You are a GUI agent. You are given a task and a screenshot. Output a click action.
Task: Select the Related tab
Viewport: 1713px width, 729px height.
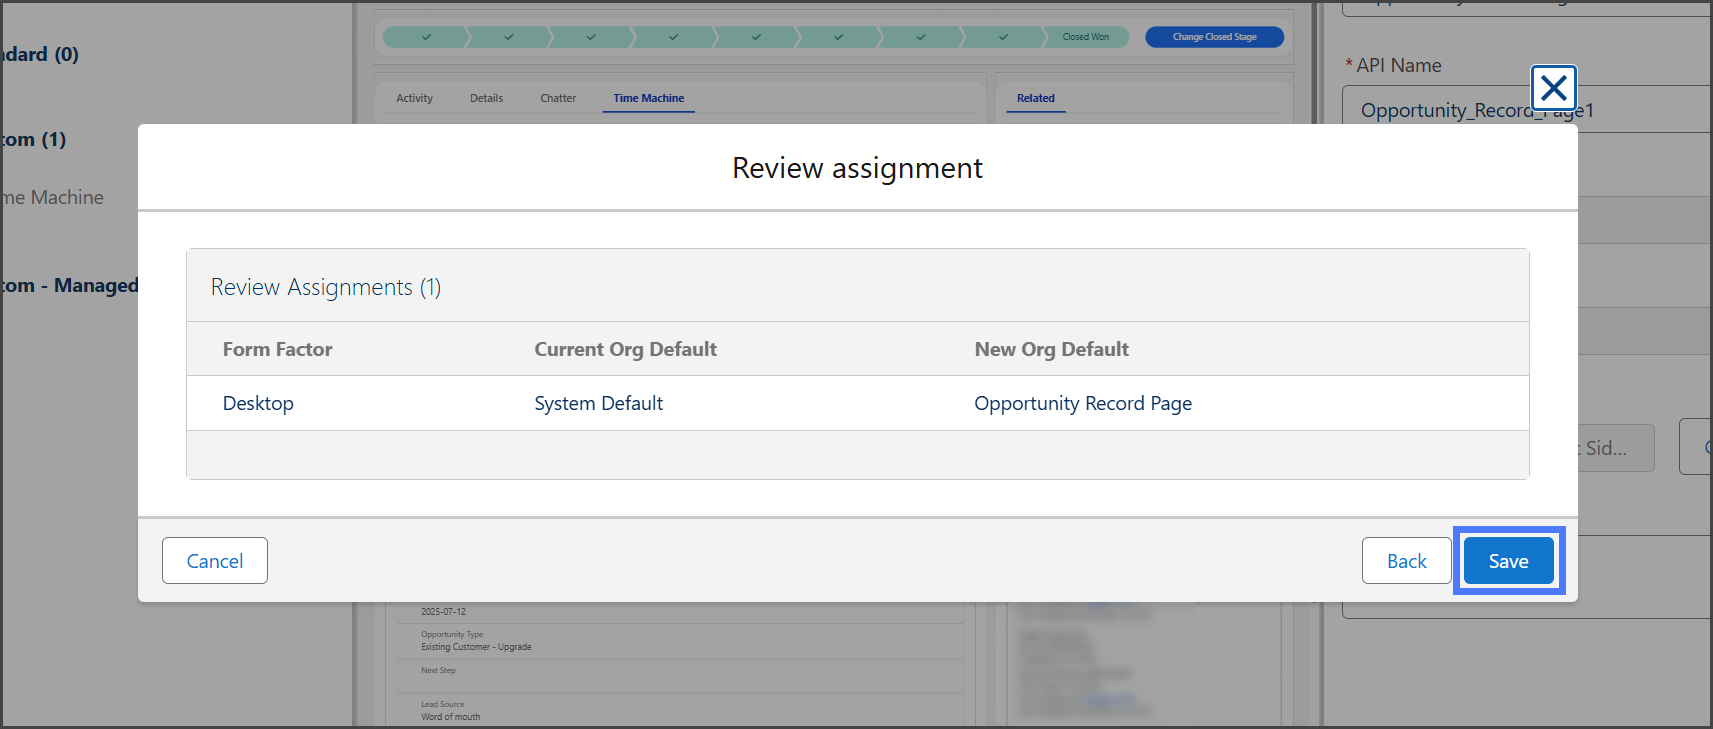click(1035, 98)
